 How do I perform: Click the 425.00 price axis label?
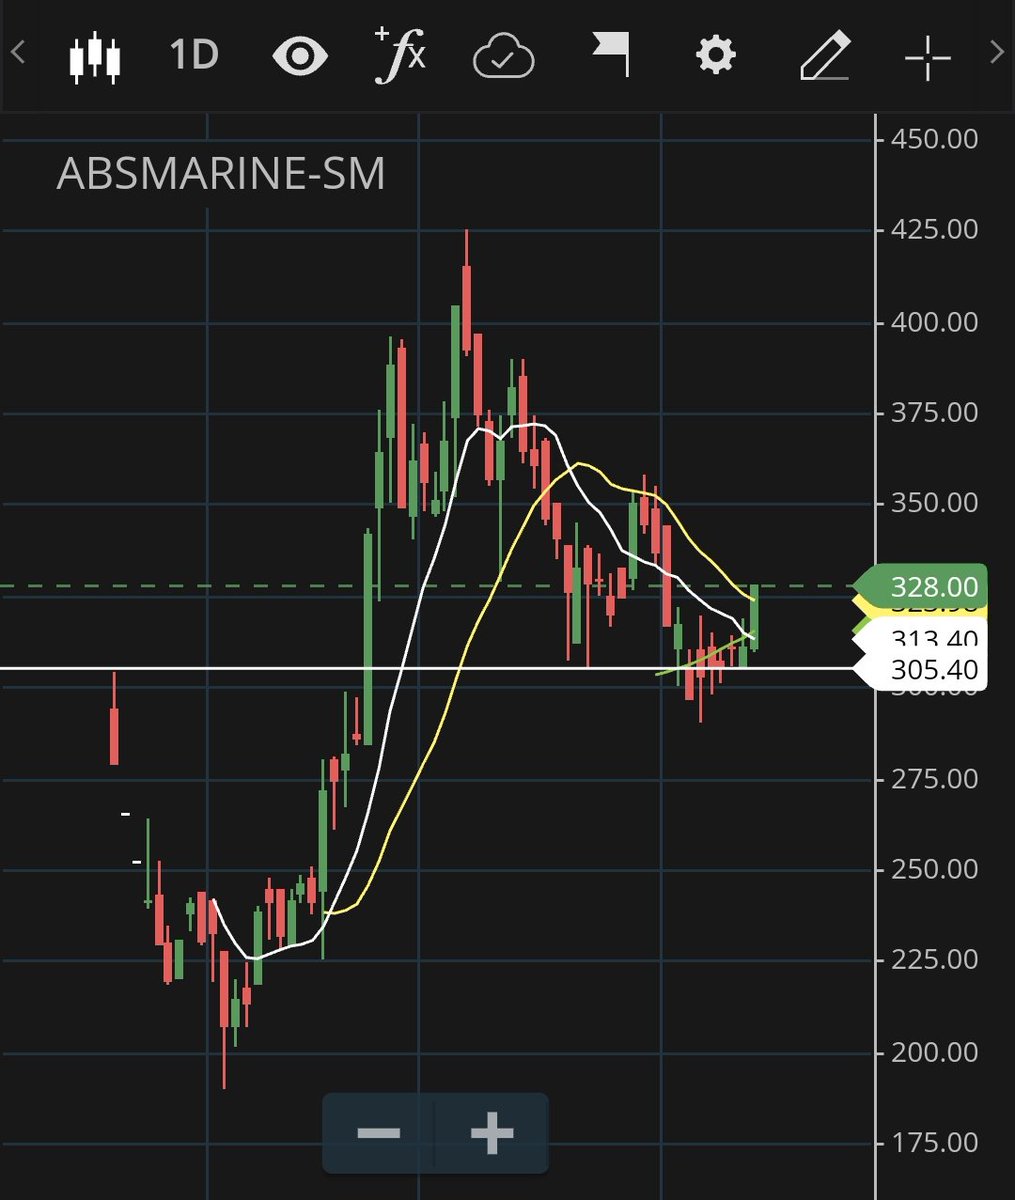[934, 229]
